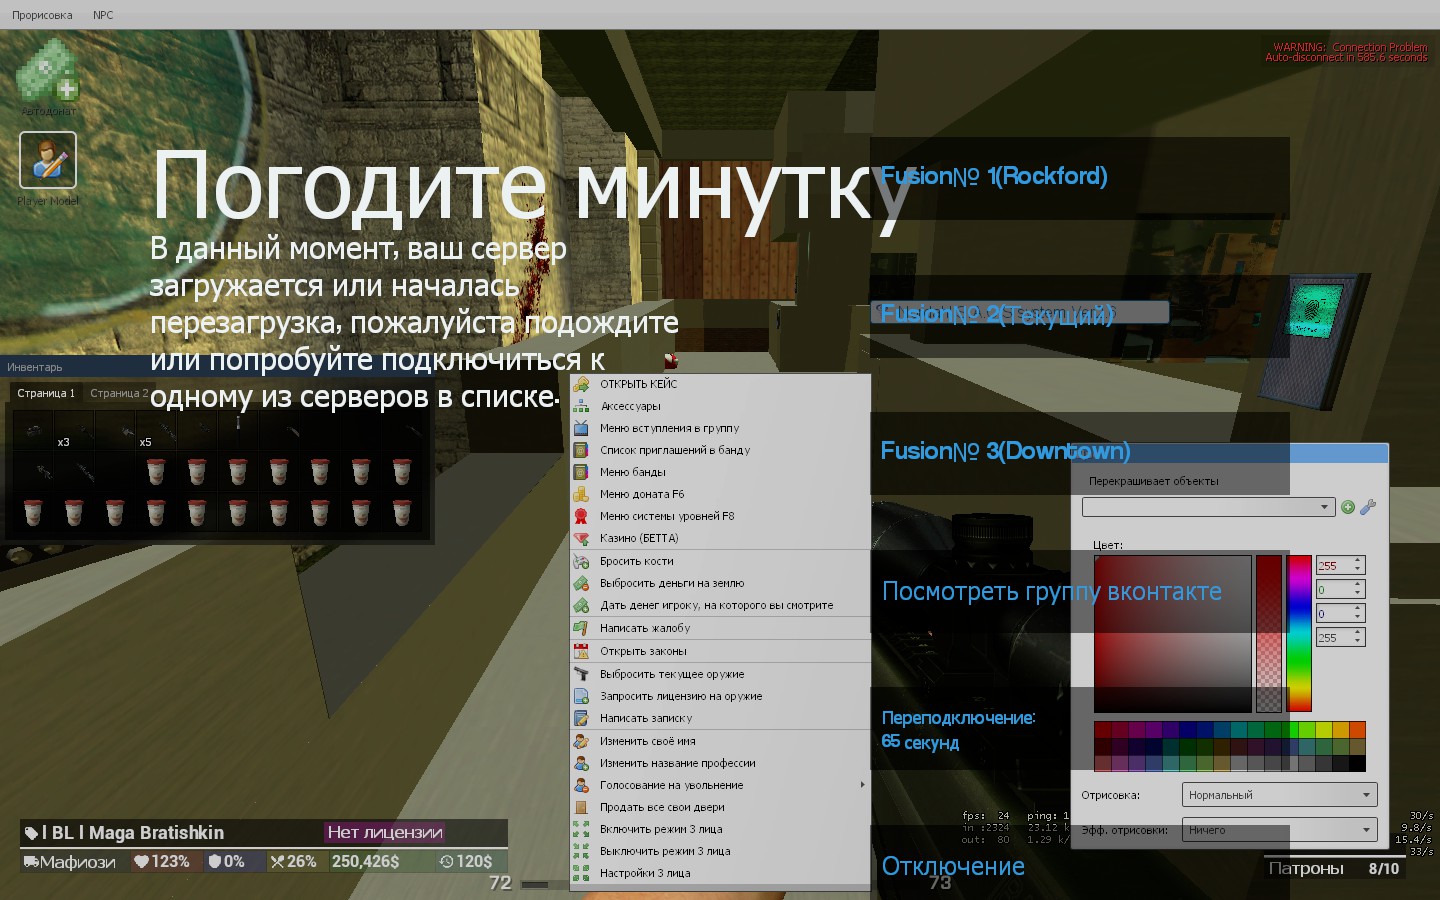The width and height of the screenshot is (1440, 900).
Task: Click the wrench preset settings icon
Action: (x=1368, y=507)
